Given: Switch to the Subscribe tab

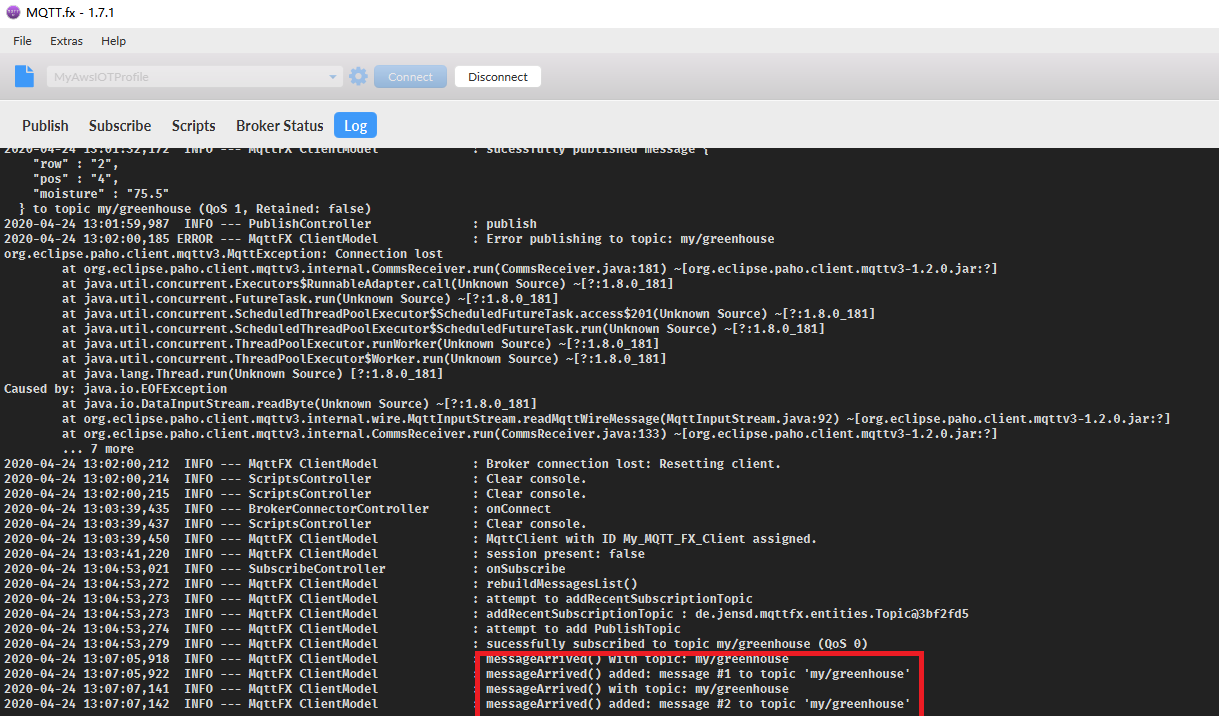Looking at the screenshot, I should pos(119,126).
